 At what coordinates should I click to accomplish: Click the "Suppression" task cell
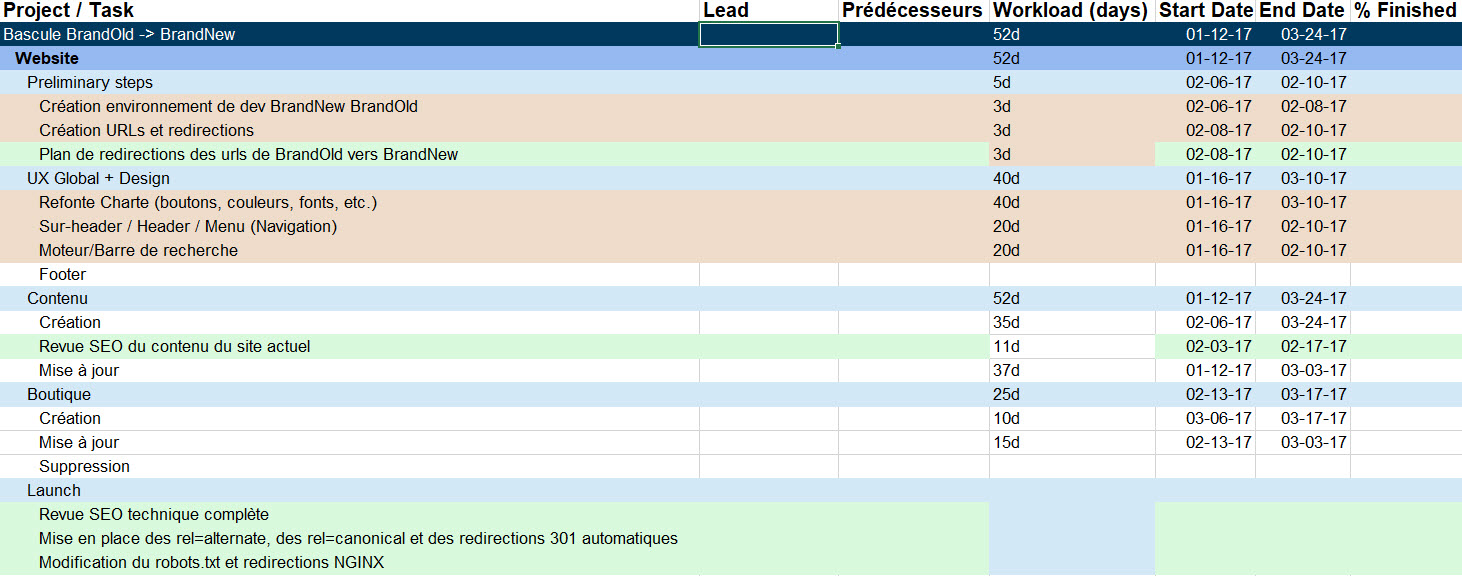pyautogui.click(x=84, y=466)
